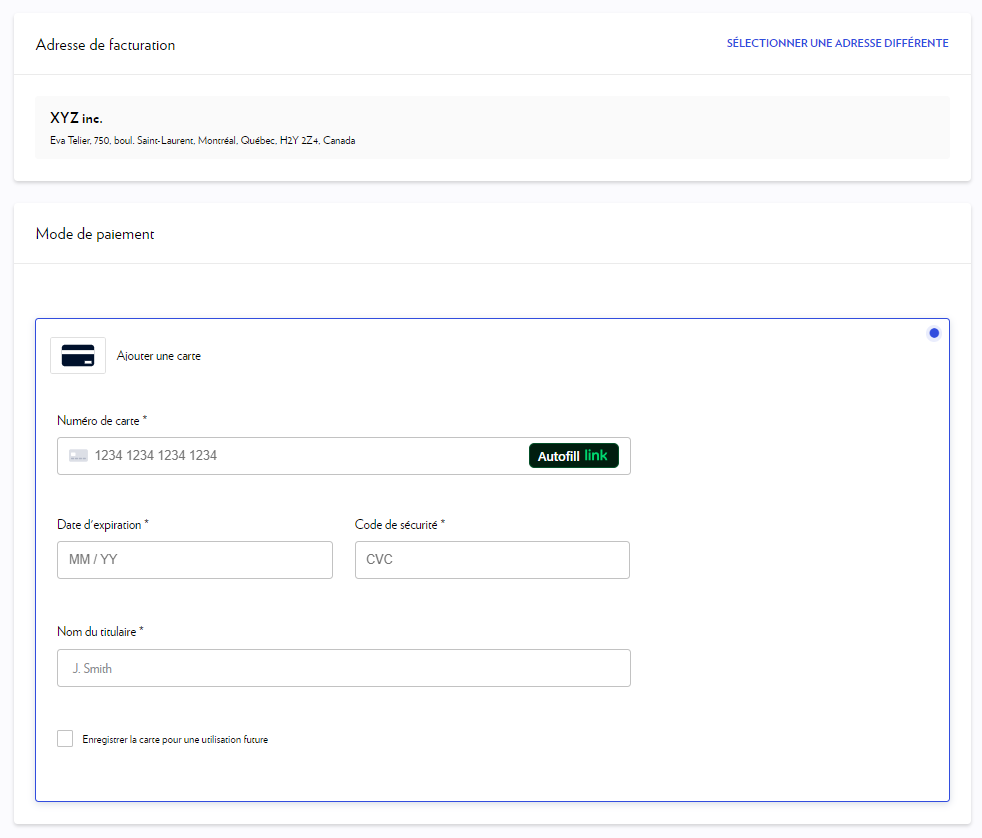Click the CVC security code field
The height and width of the screenshot is (838, 982).
point(492,560)
